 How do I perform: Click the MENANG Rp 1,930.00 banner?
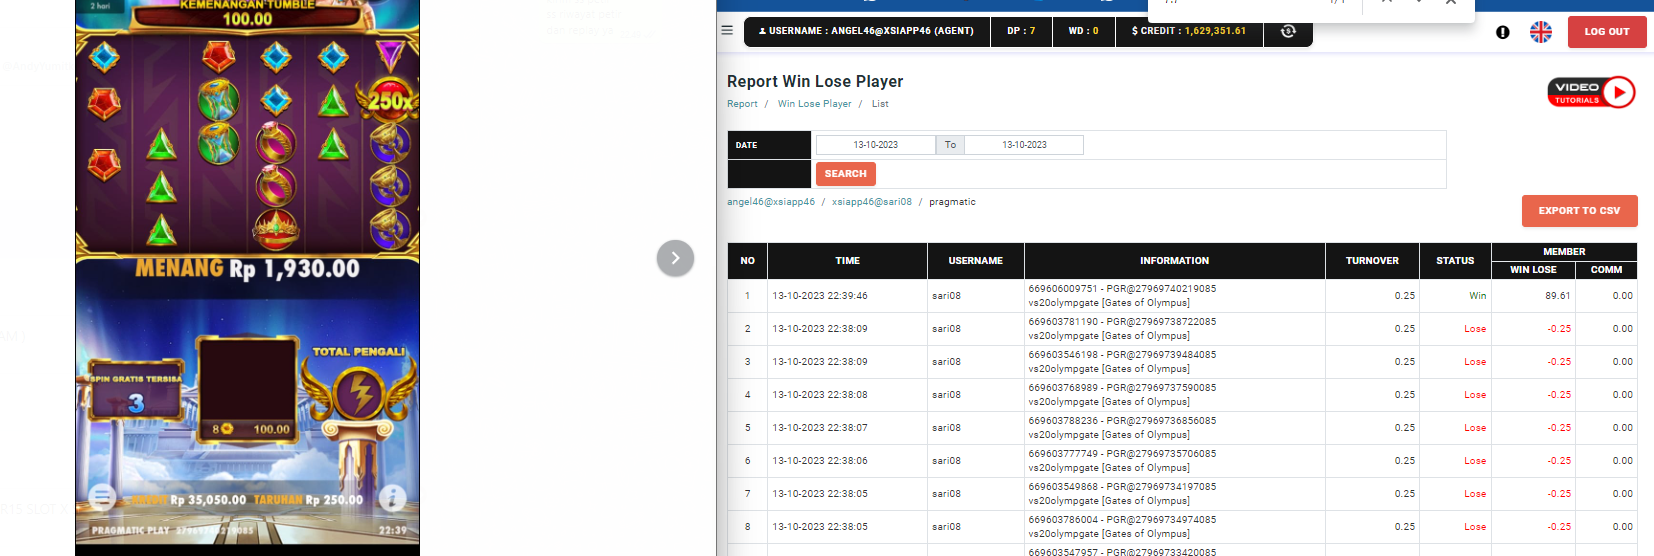[248, 269]
